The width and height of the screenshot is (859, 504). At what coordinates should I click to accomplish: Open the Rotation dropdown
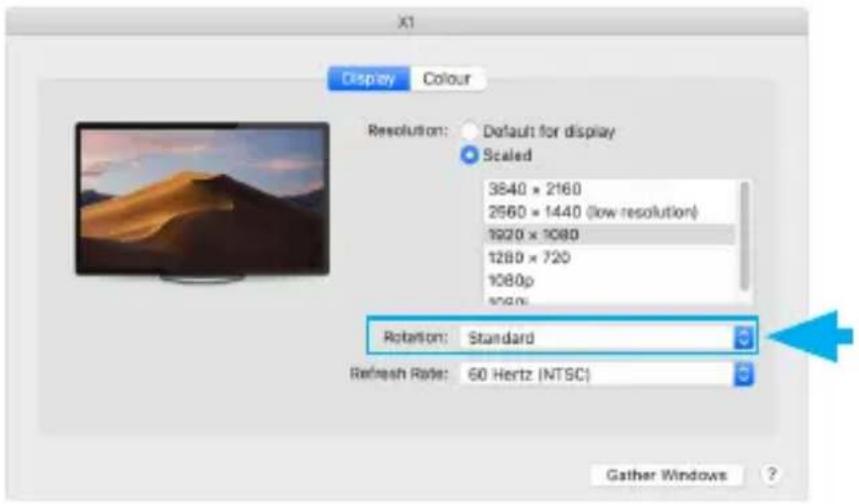coord(607,337)
